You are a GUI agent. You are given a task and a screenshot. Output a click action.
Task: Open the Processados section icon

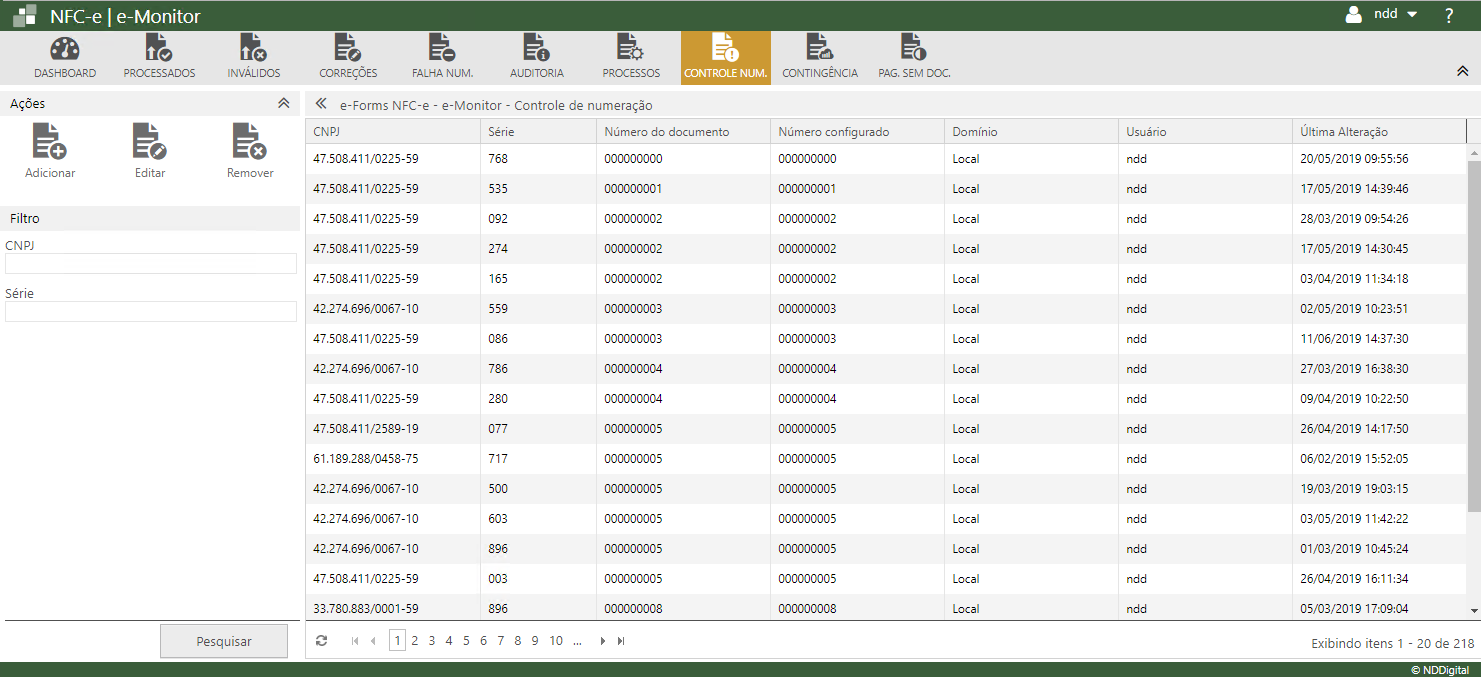159,49
